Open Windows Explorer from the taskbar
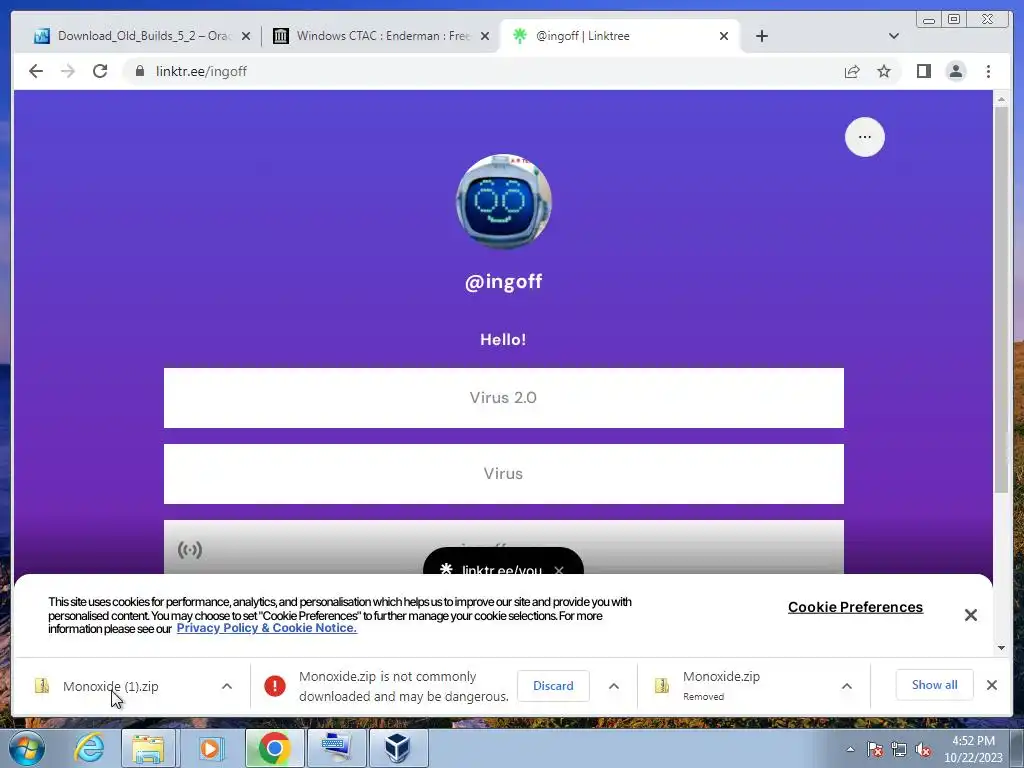1024x768 pixels. [x=148, y=748]
